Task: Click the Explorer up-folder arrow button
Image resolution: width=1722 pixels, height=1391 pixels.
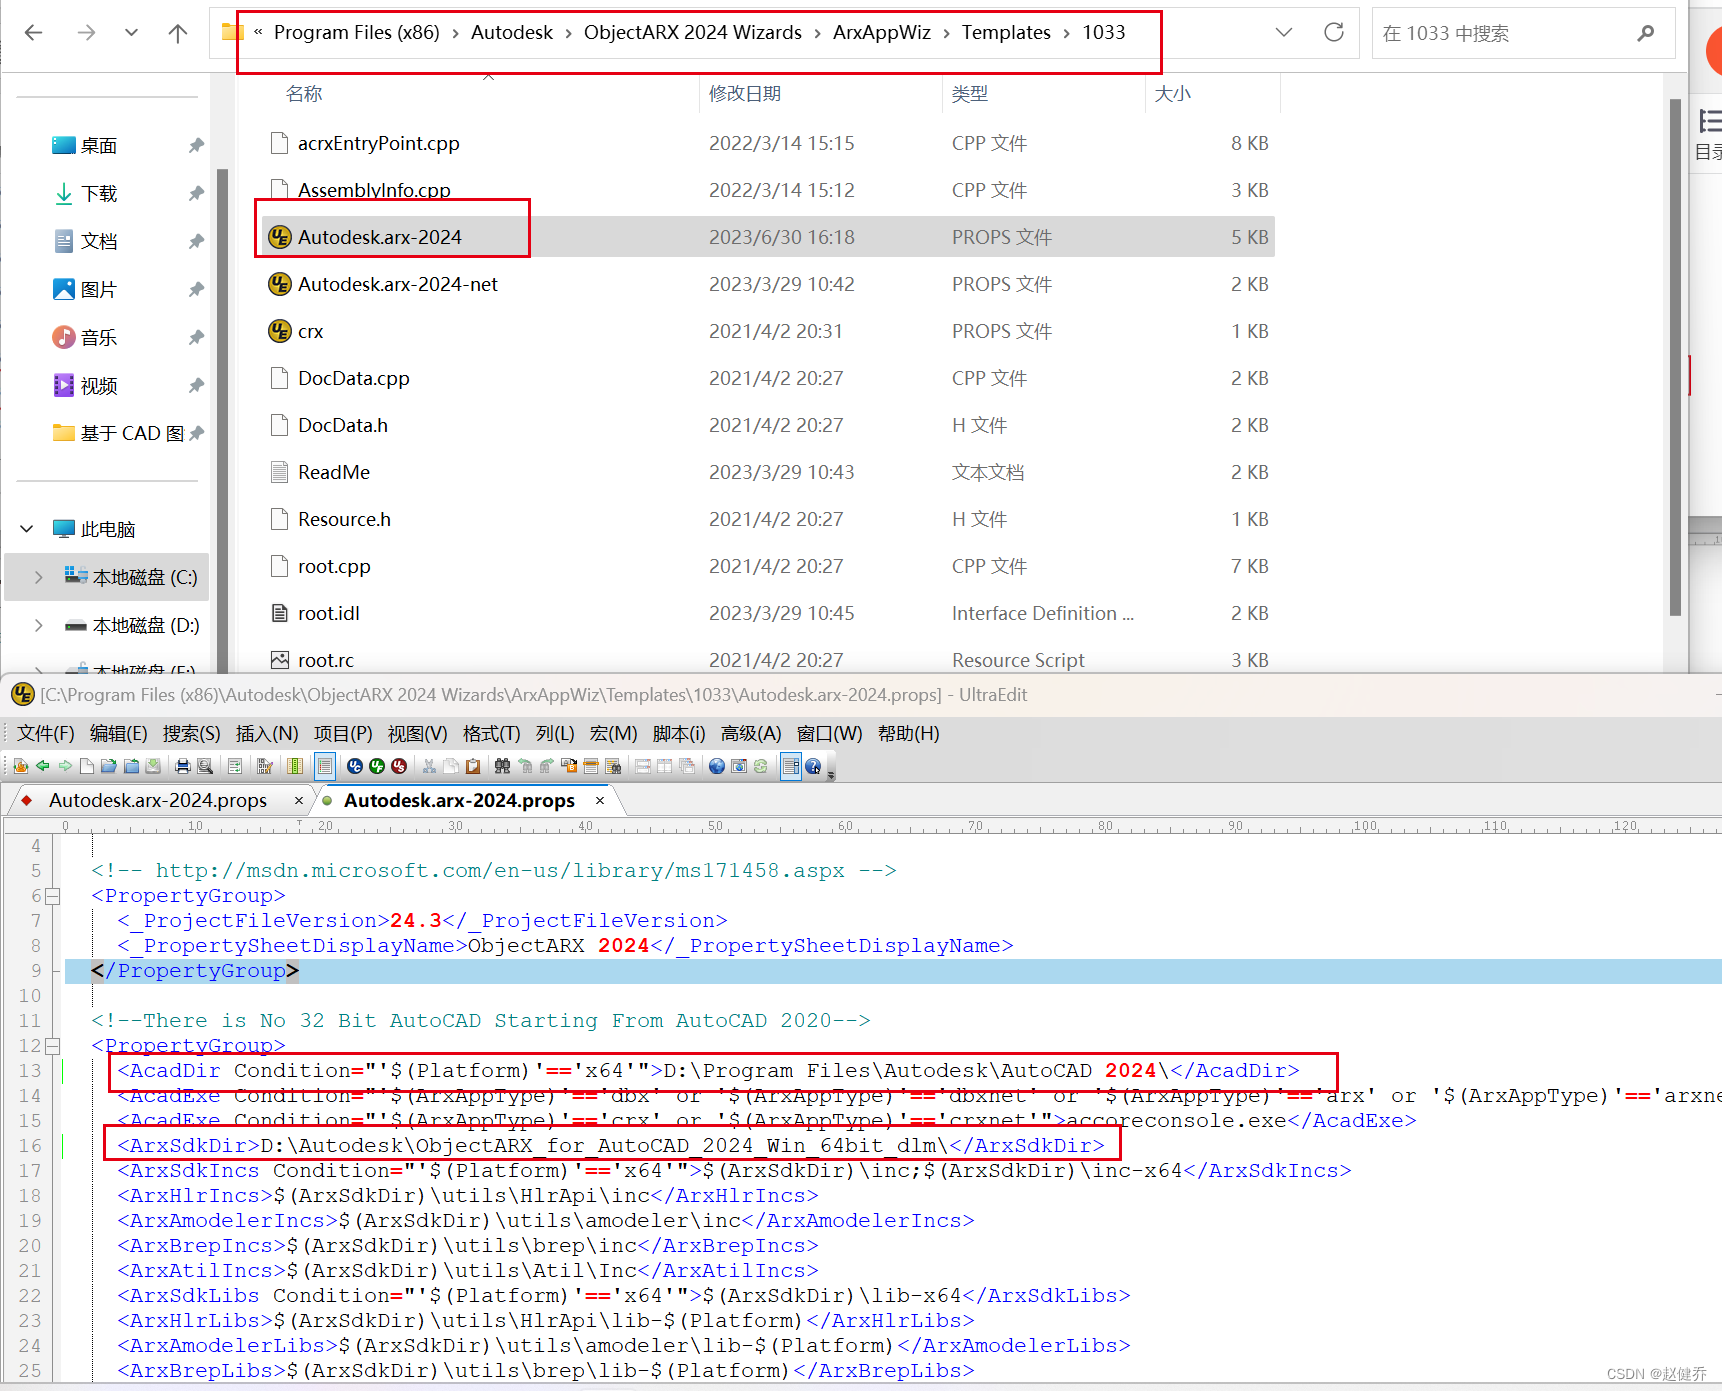Action: click(x=178, y=32)
